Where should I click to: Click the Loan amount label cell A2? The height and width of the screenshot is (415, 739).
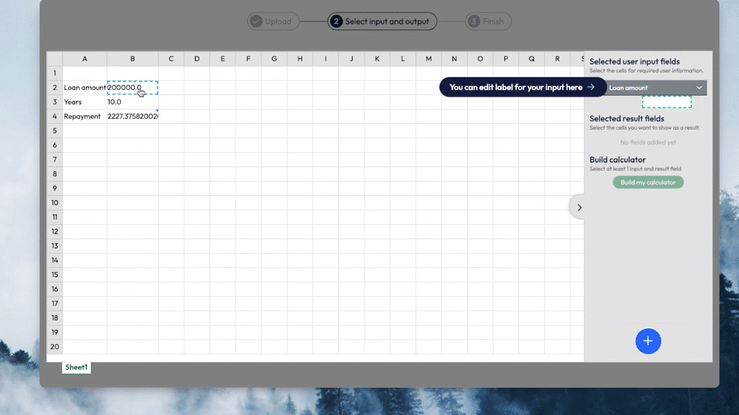click(x=84, y=88)
